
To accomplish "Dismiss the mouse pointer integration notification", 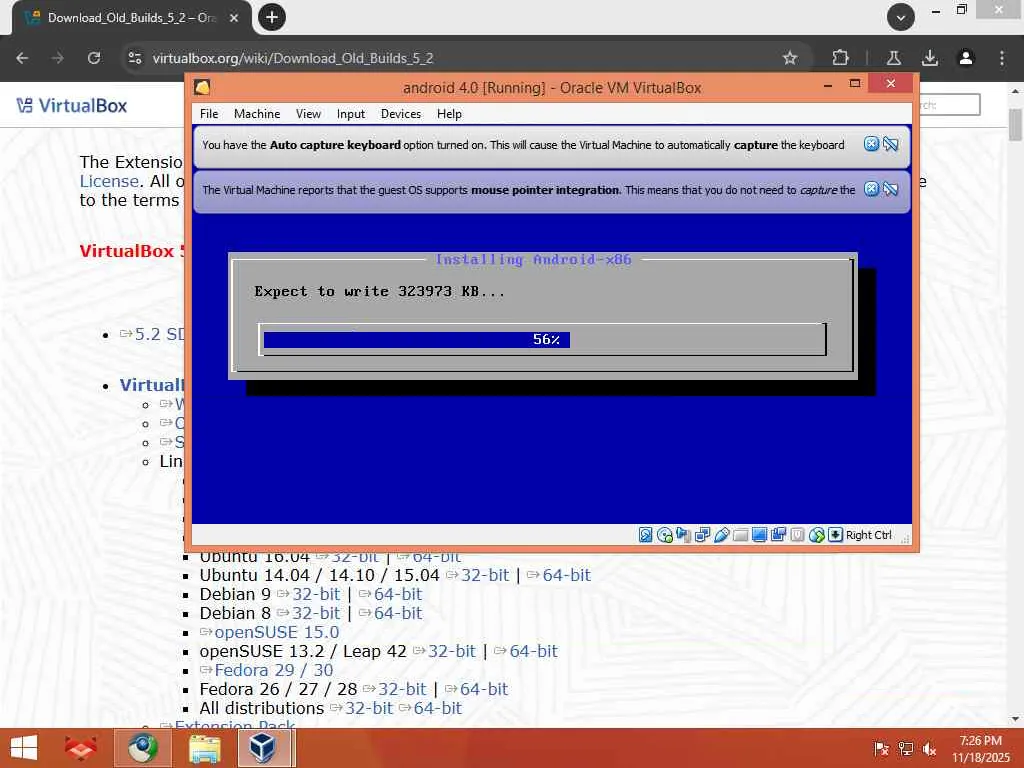I will (x=871, y=189).
